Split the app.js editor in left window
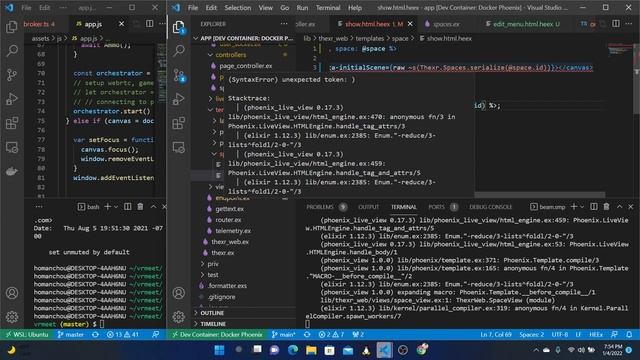 150,24
